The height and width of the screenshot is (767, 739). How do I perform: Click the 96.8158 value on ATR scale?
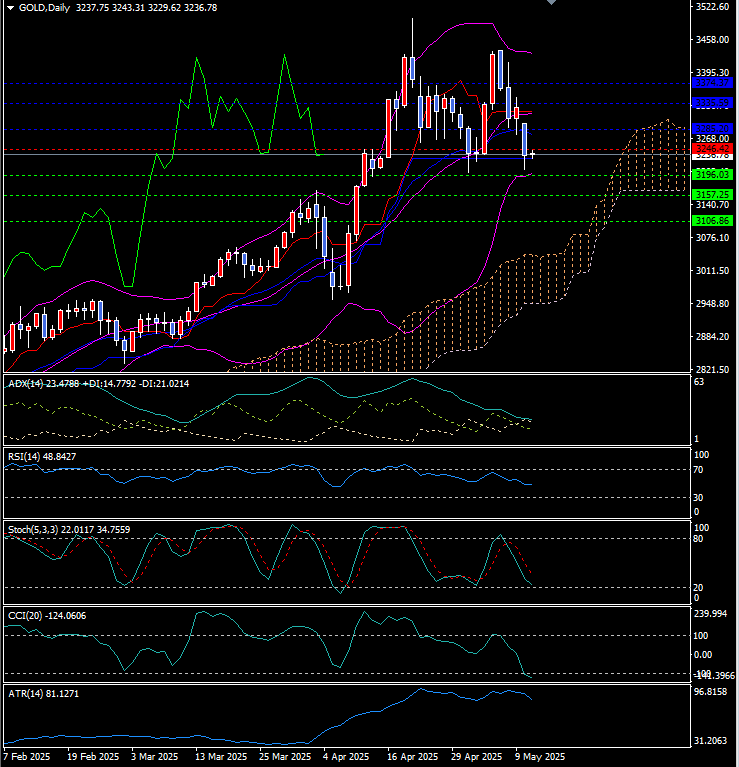point(711,692)
